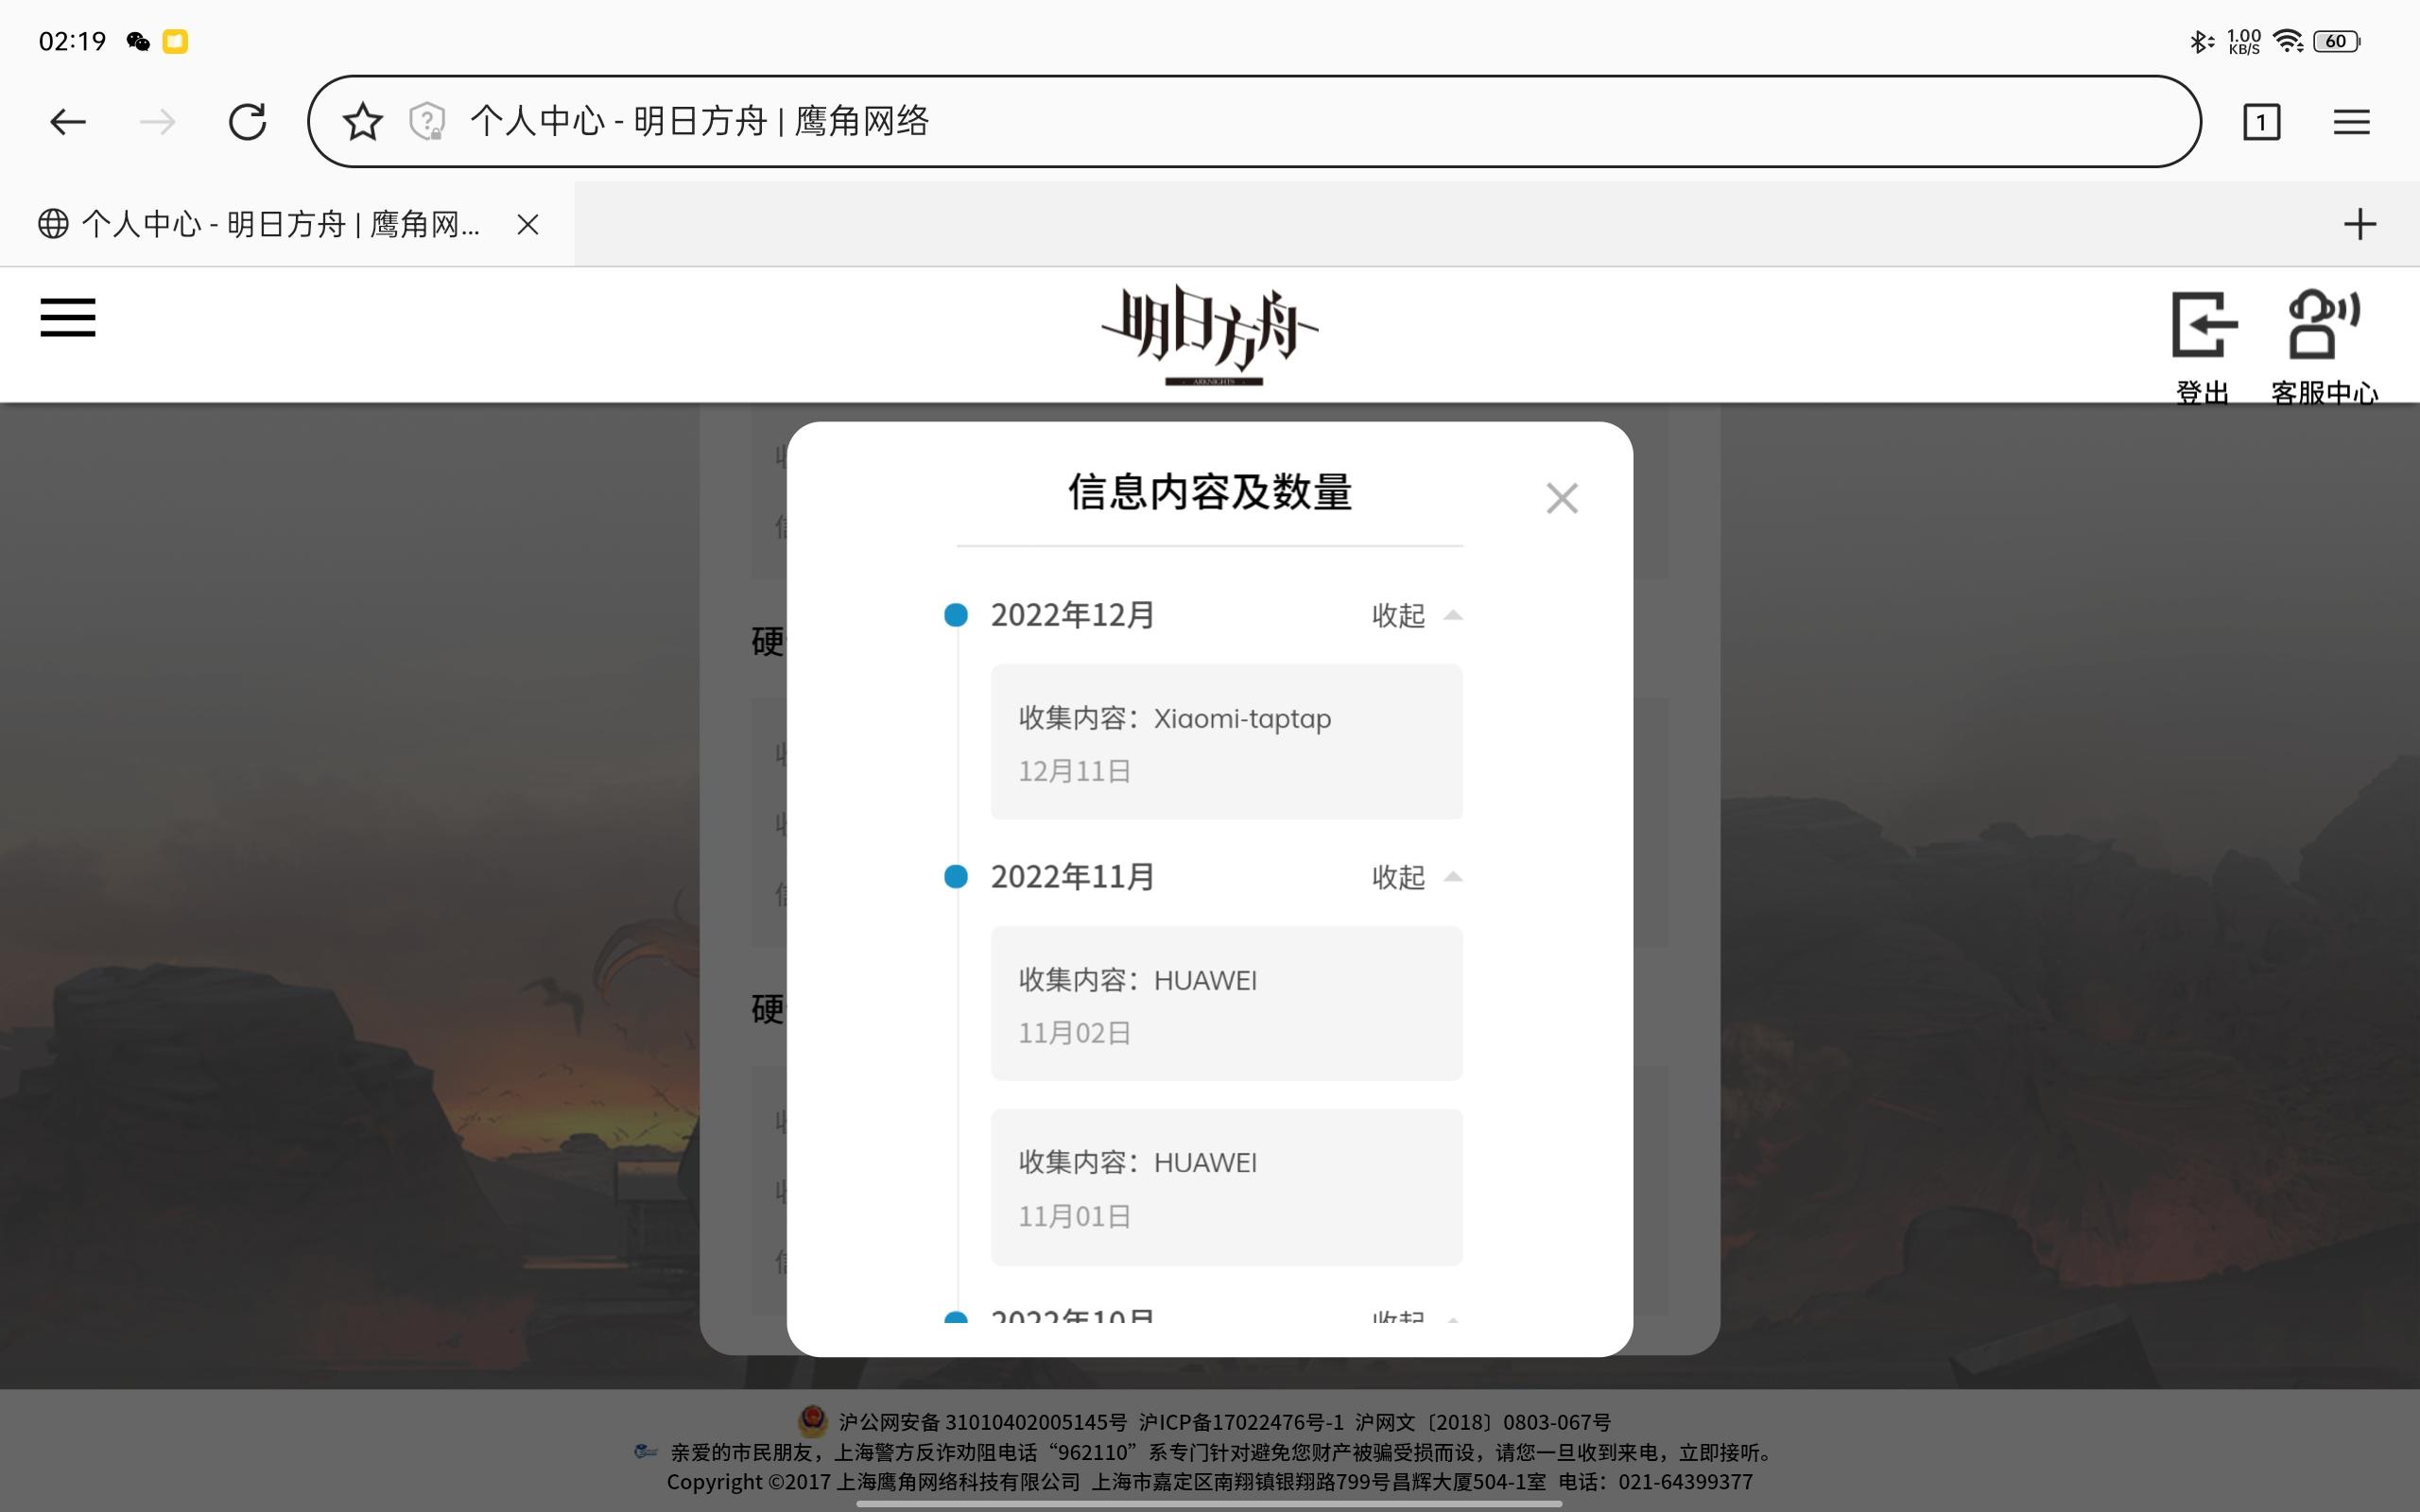
Task: Bookmark page with the star icon
Action: (362, 122)
